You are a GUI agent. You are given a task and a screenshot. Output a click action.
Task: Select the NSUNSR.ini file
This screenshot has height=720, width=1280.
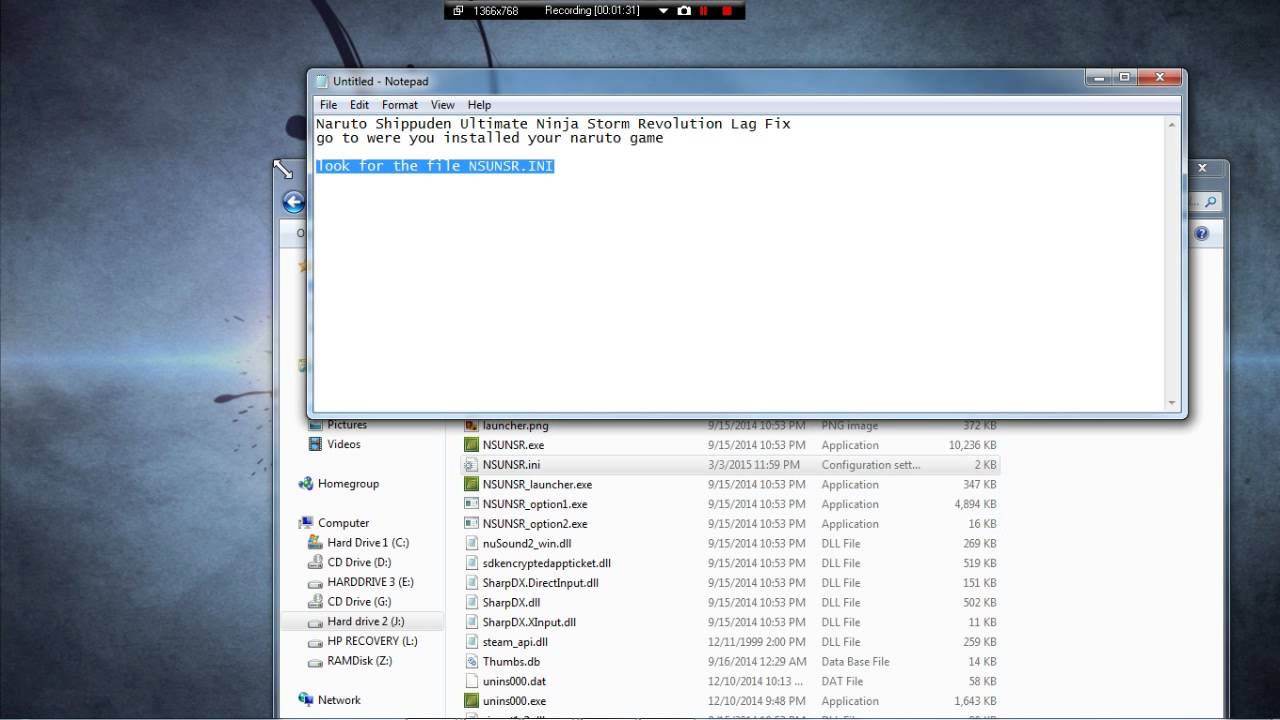[730, 465]
